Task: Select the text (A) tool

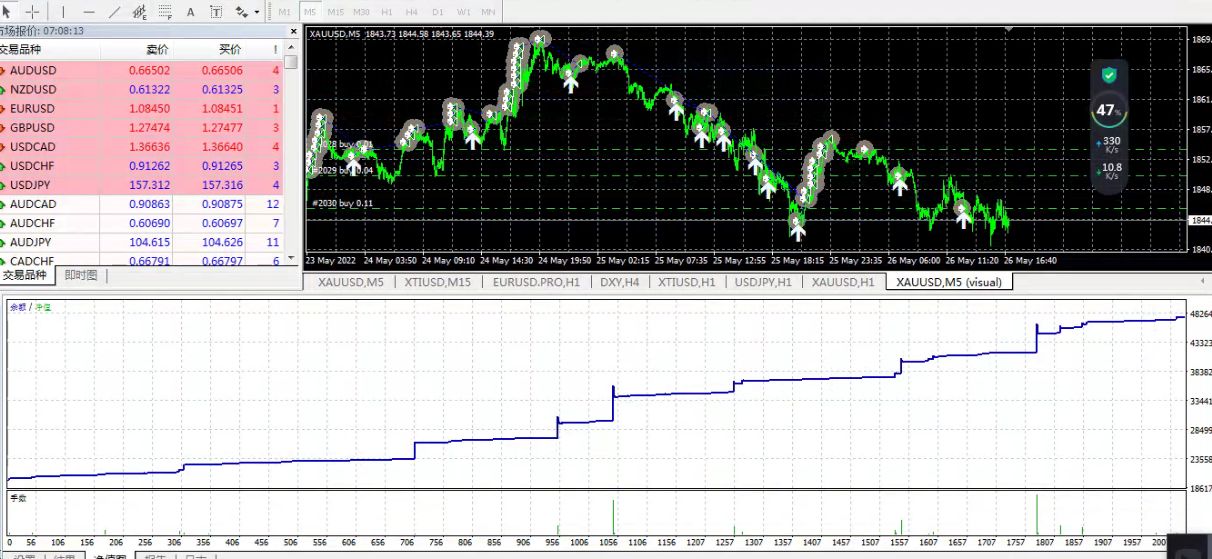Action: tap(191, 11)
